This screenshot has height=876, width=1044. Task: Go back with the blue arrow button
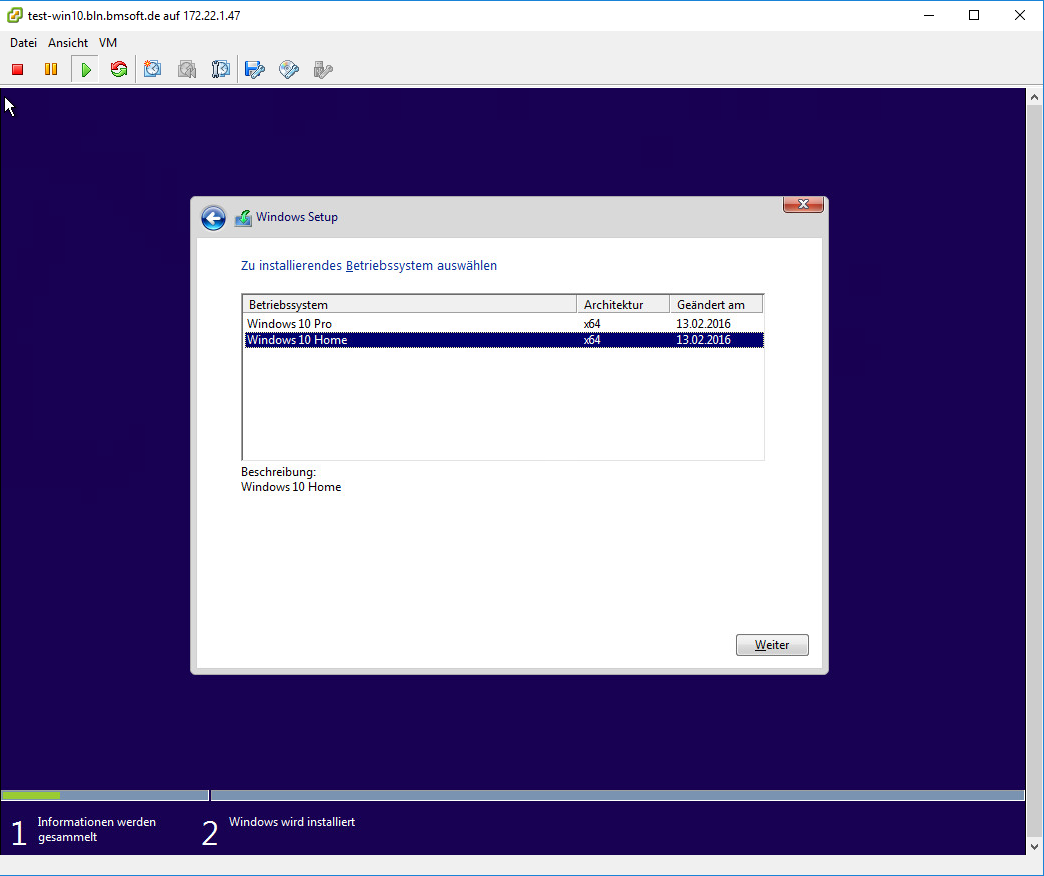(x=213, y=218)
